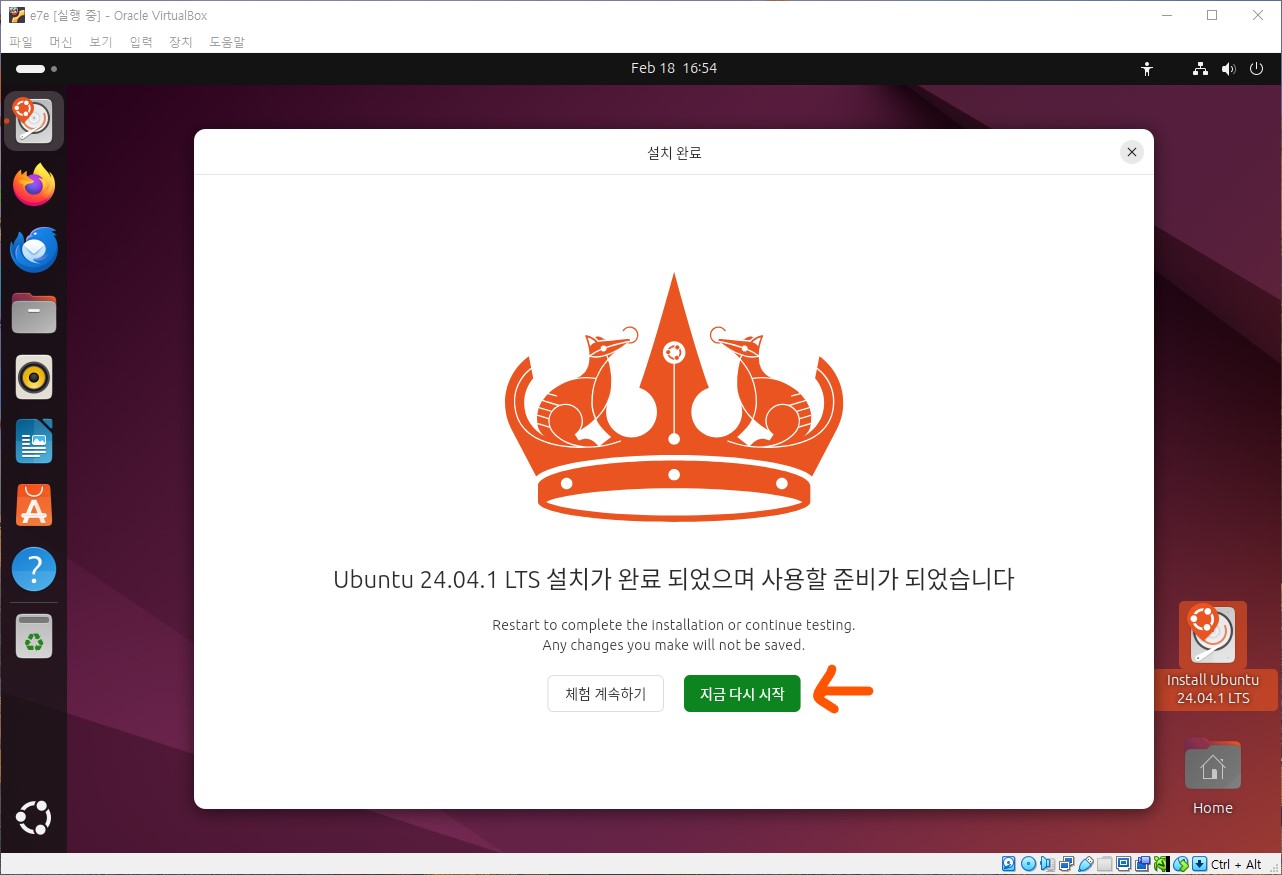Click the 체험 계속하기 button

606,694
